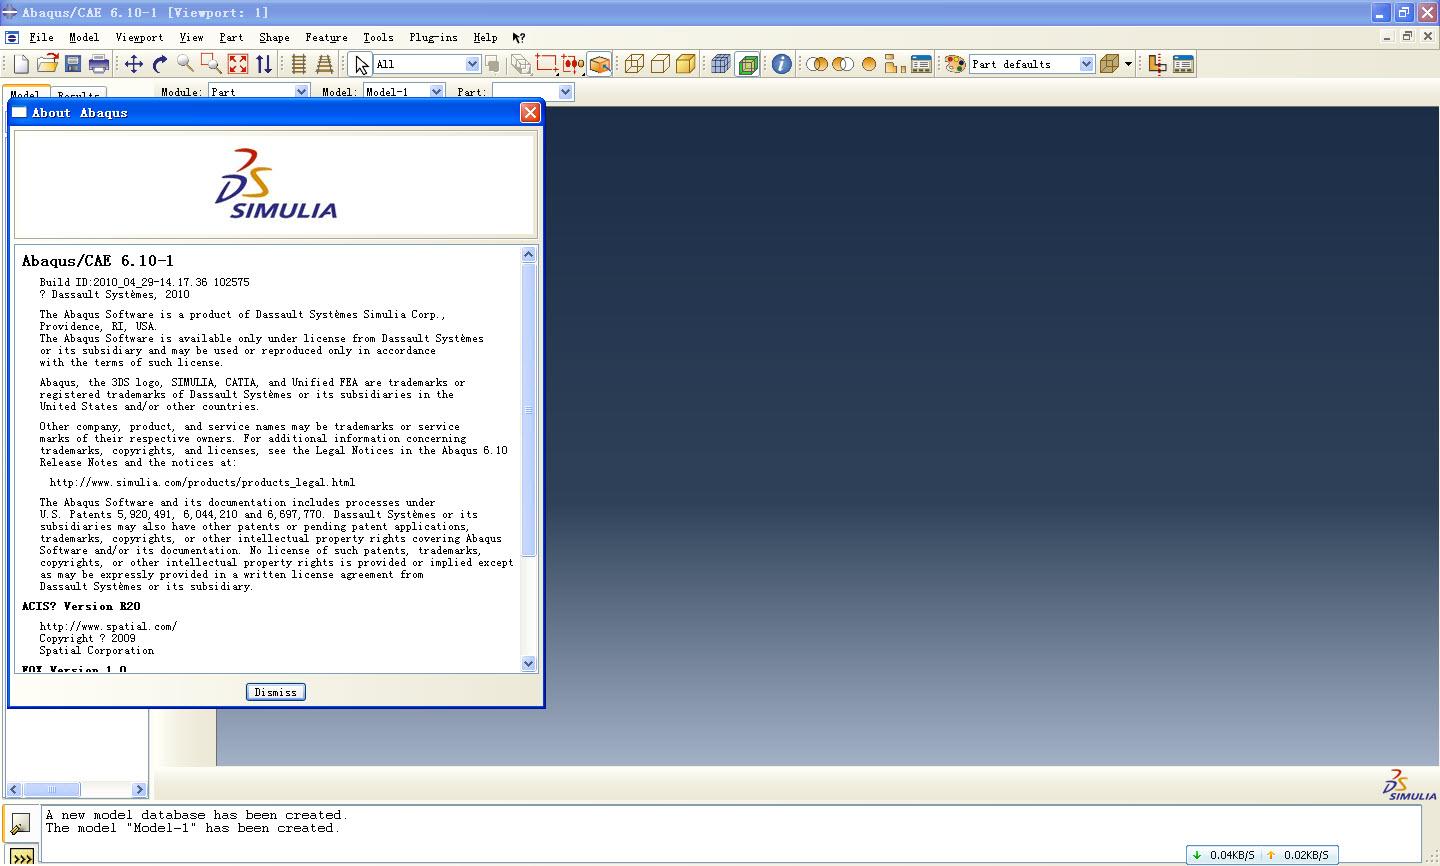Open the Help menu
The image size is (1440, 866).
[x=485, y=37]
